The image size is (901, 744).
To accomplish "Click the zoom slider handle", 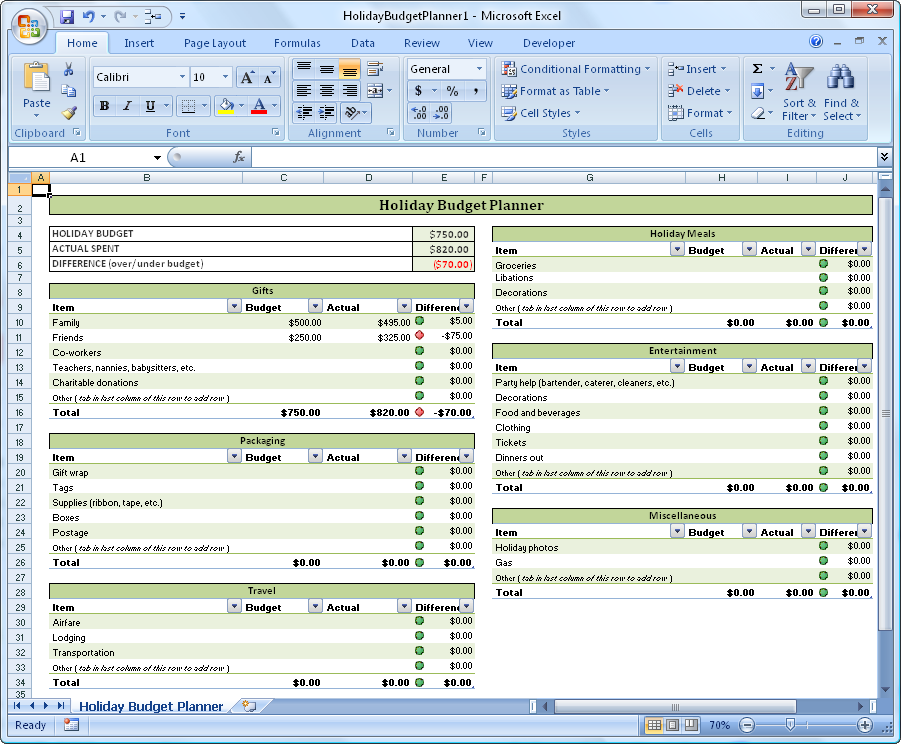I will click(x=790, y=725).
